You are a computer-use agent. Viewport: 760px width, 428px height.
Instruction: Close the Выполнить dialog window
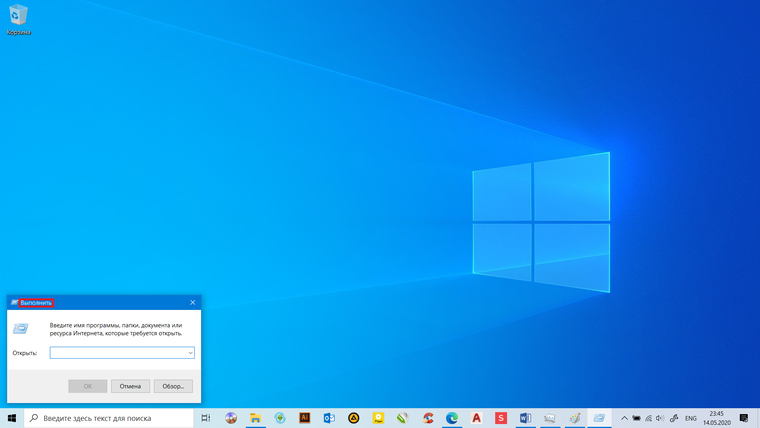click(x=192, y=302)
